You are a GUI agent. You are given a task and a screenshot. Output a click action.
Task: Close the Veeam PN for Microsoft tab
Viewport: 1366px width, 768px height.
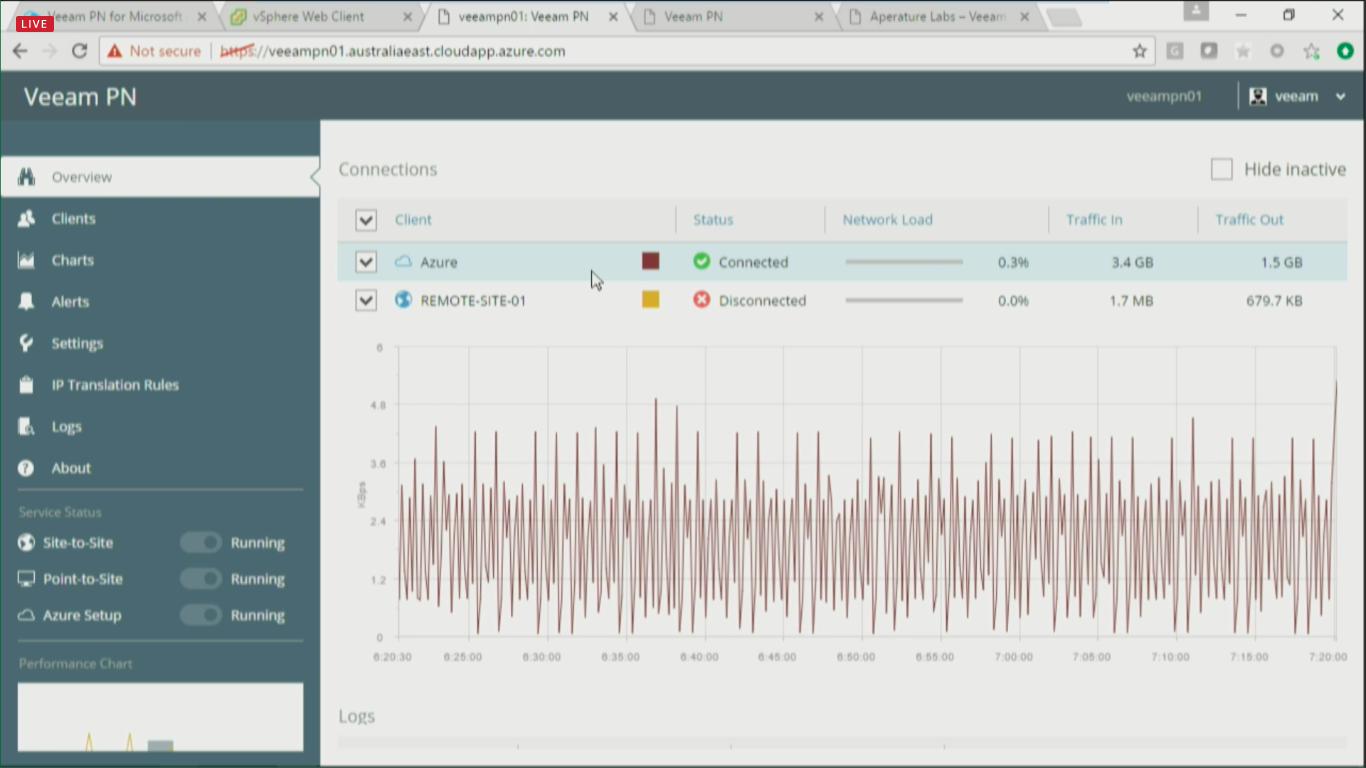tap(201, 17)
